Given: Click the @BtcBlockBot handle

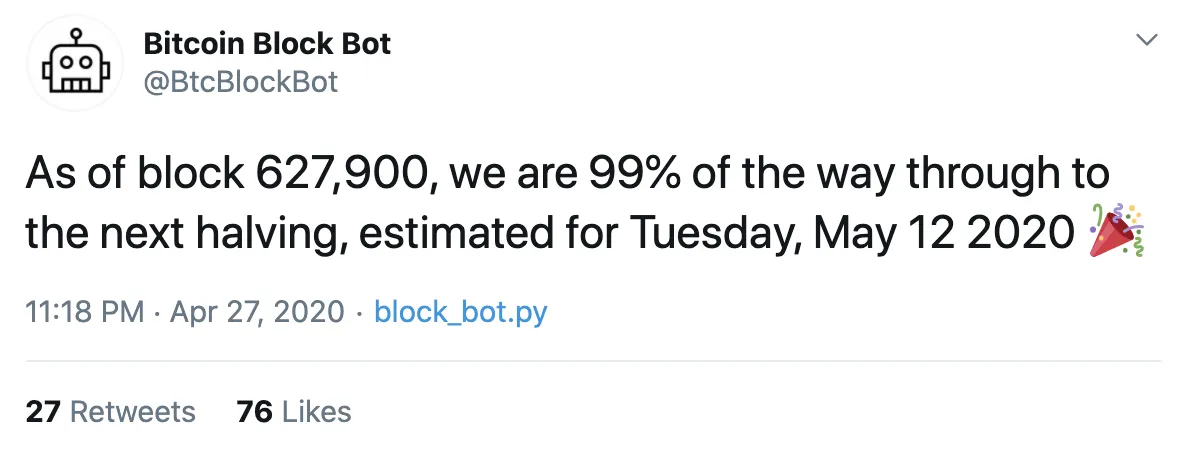Looking at the screenshot, I should 241,82.
